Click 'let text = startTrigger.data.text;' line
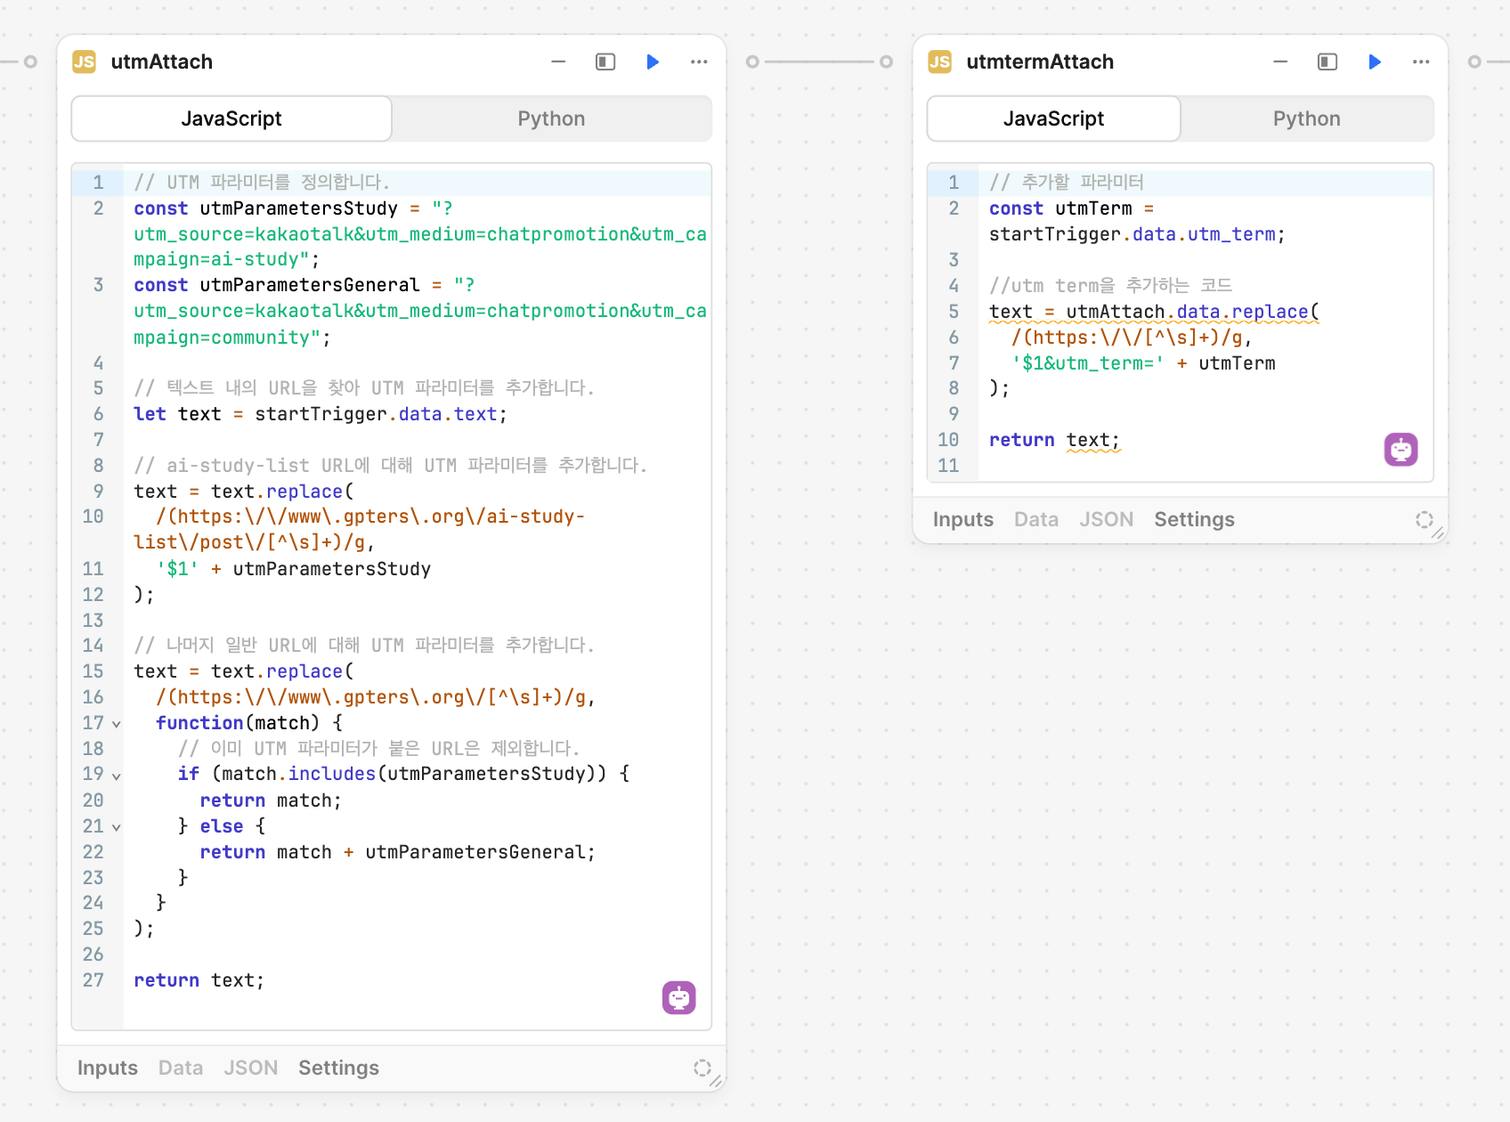Viewport: 1510px width, 1122px height. click(320, 414)
